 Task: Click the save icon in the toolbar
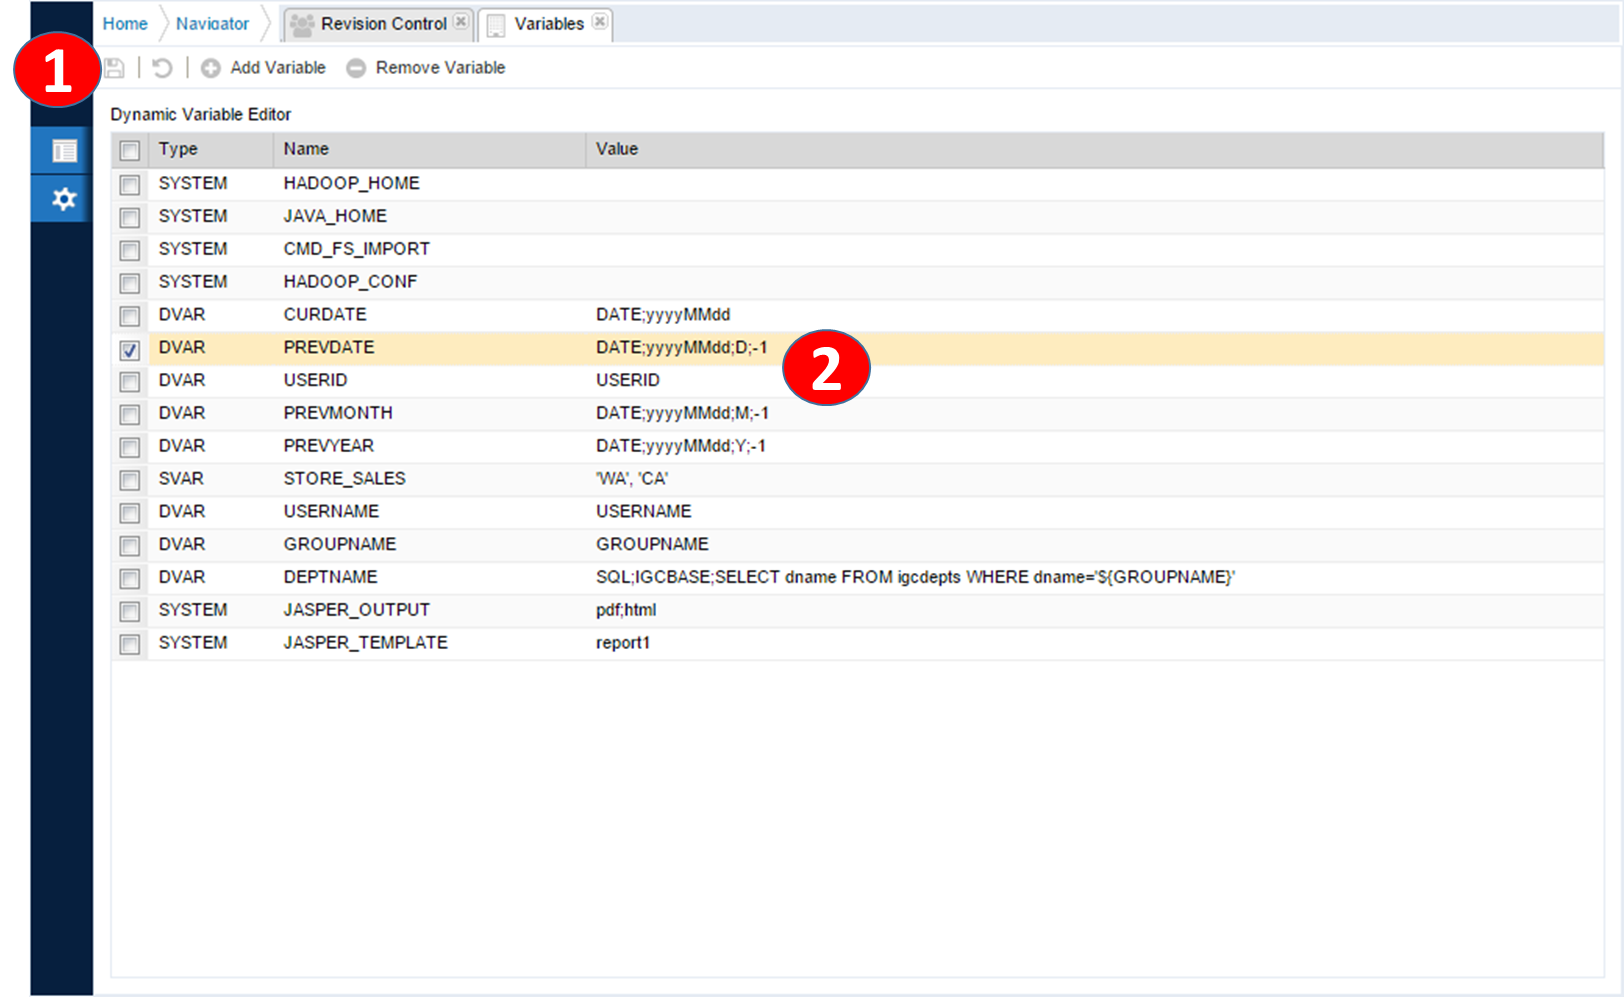tap(115, 68)
